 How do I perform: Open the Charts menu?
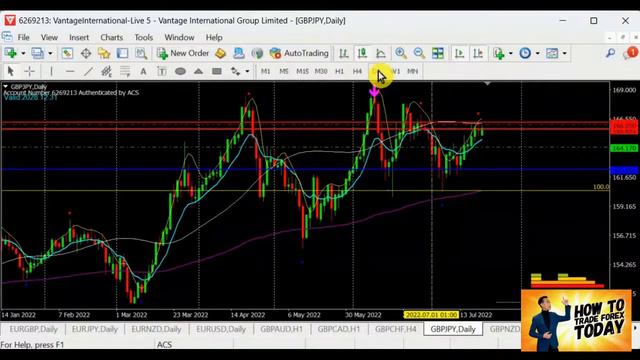point(111,37)
